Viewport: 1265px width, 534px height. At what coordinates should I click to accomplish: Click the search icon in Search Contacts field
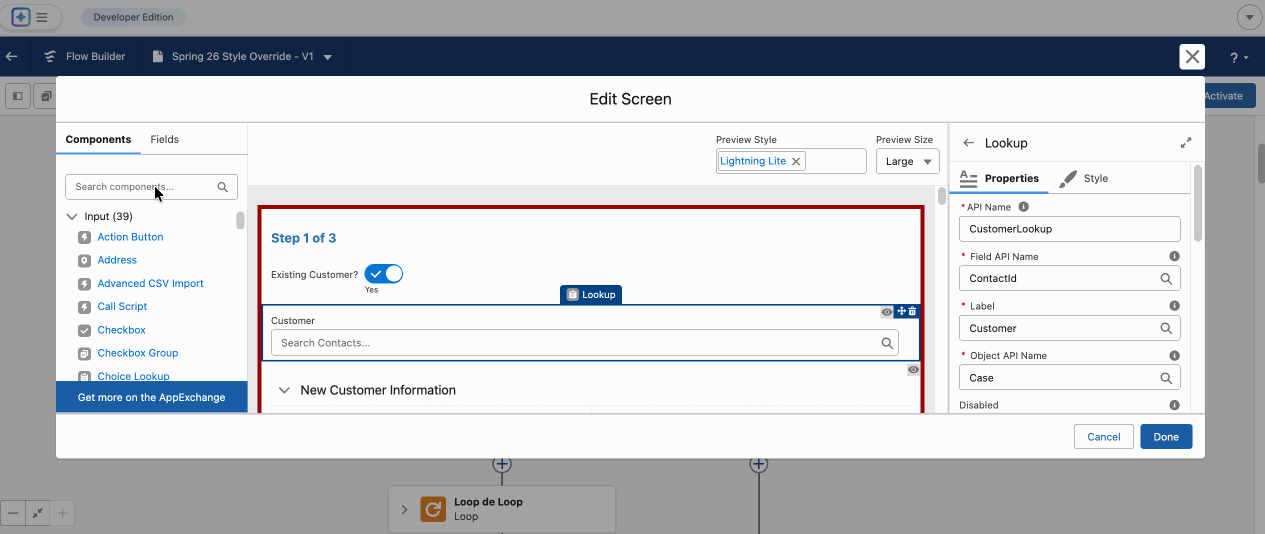[887, 343]
